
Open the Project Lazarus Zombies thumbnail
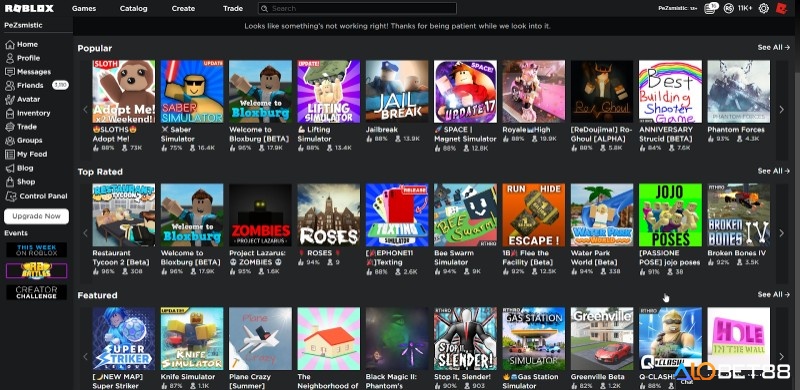[260, 215]
